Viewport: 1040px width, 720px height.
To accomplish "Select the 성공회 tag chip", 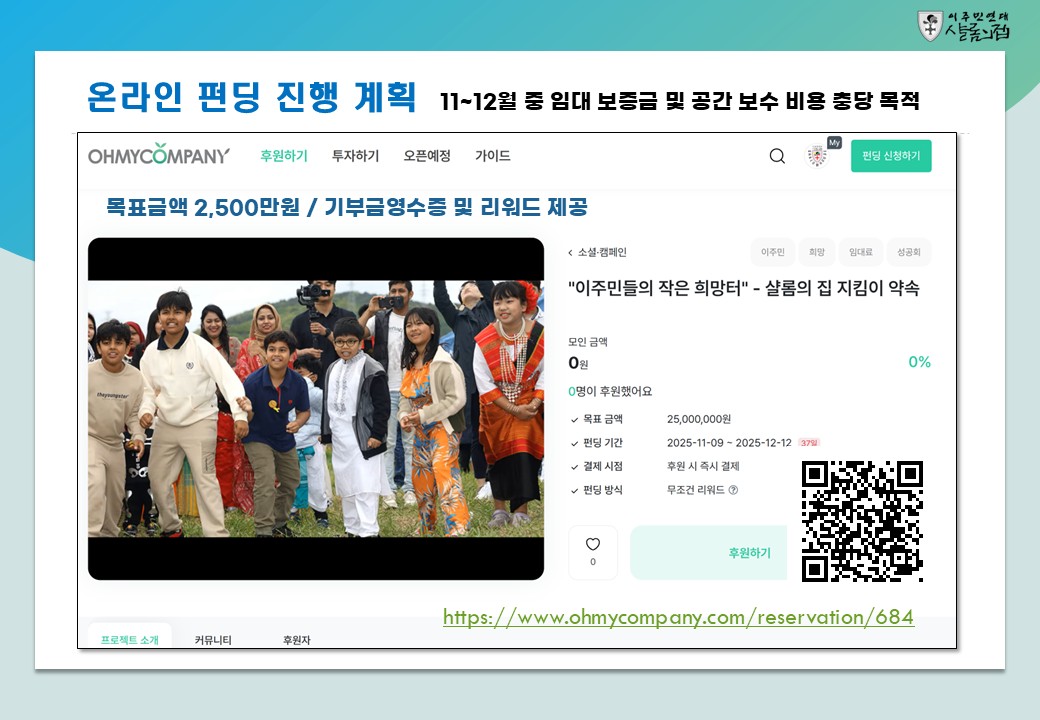I will (909, 253).
